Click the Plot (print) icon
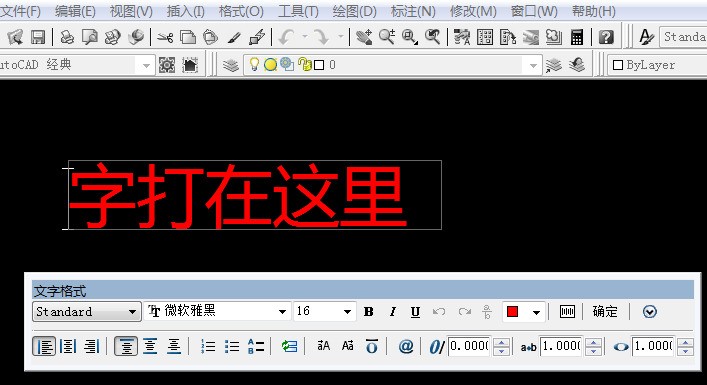 67,37
